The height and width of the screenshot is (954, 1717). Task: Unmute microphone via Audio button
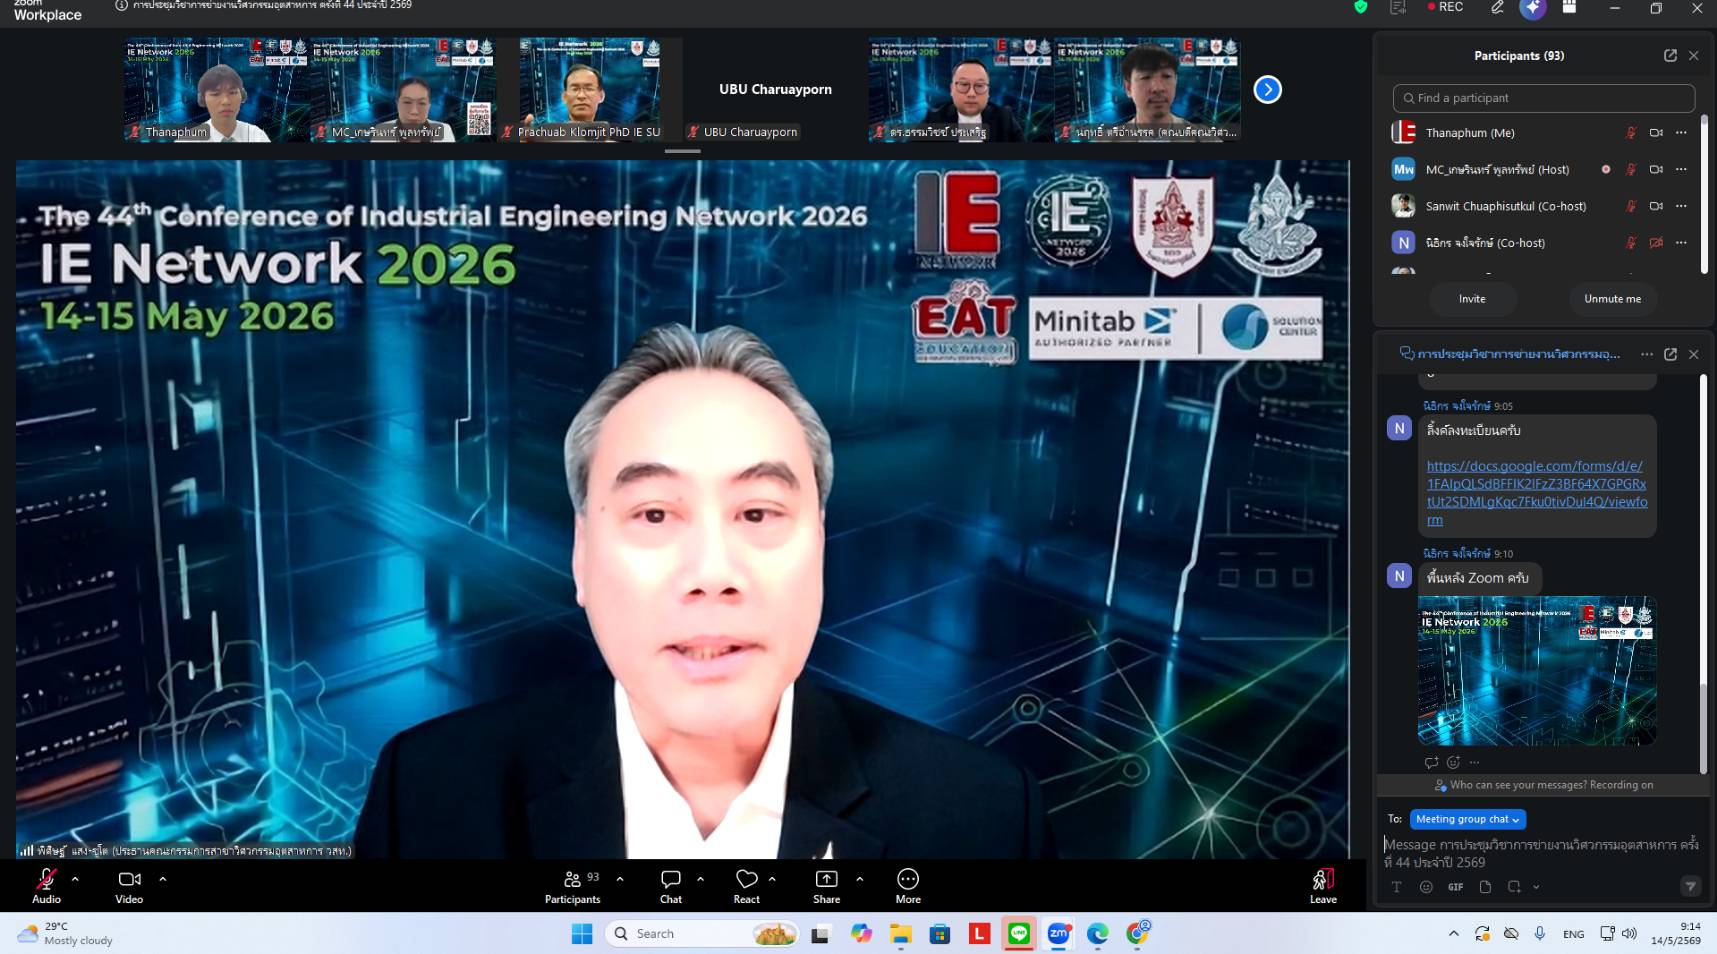click(x=46, y=885)
